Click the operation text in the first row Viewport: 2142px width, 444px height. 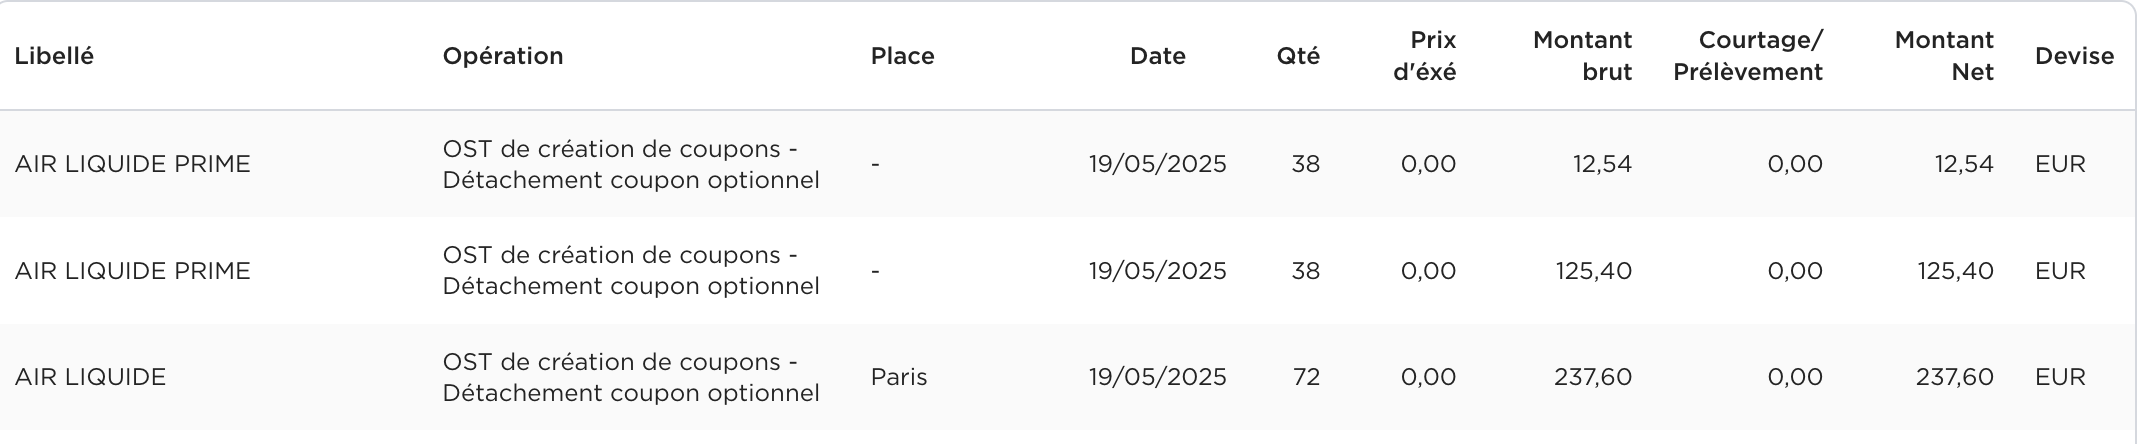tap(631, 164)
